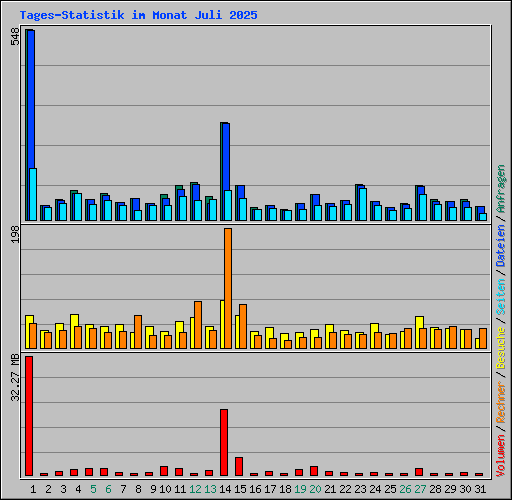Click the red Volumen bar for day 14
Viewport: 512px width, 500px height.
224,442
